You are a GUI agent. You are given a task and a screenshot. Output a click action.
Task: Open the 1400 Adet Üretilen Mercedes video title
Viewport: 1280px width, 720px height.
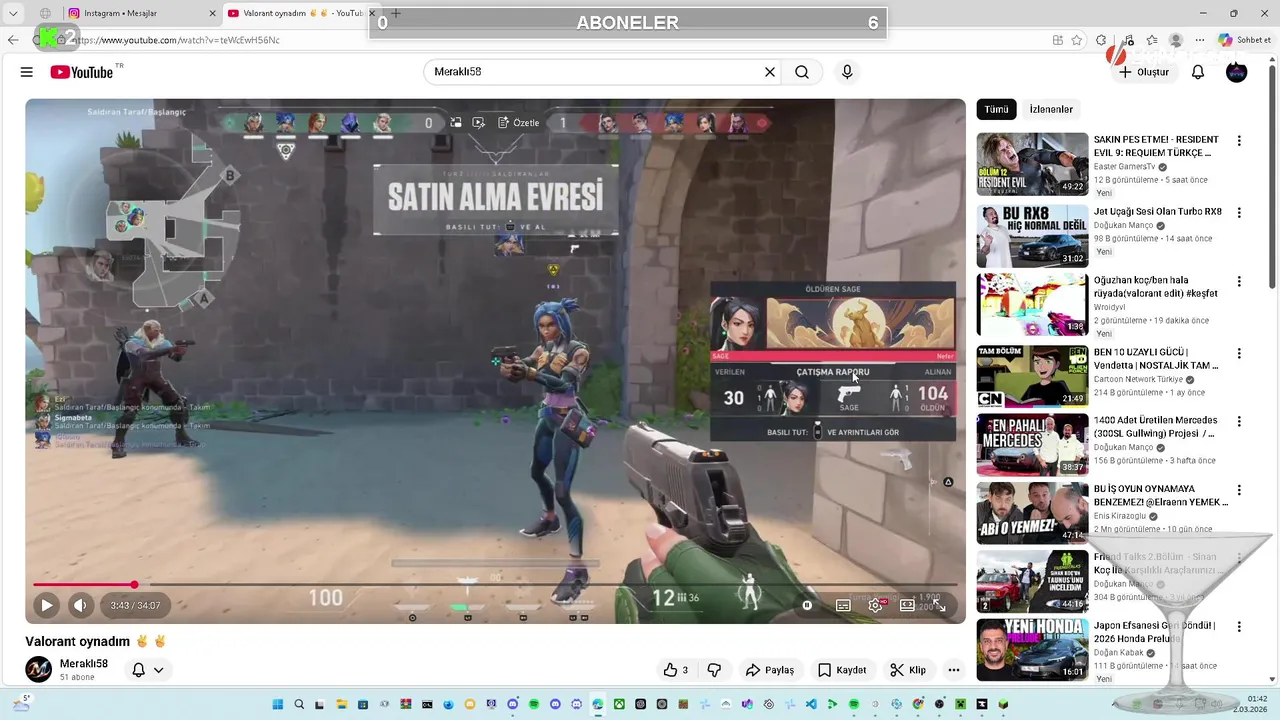coord(1156,427)
